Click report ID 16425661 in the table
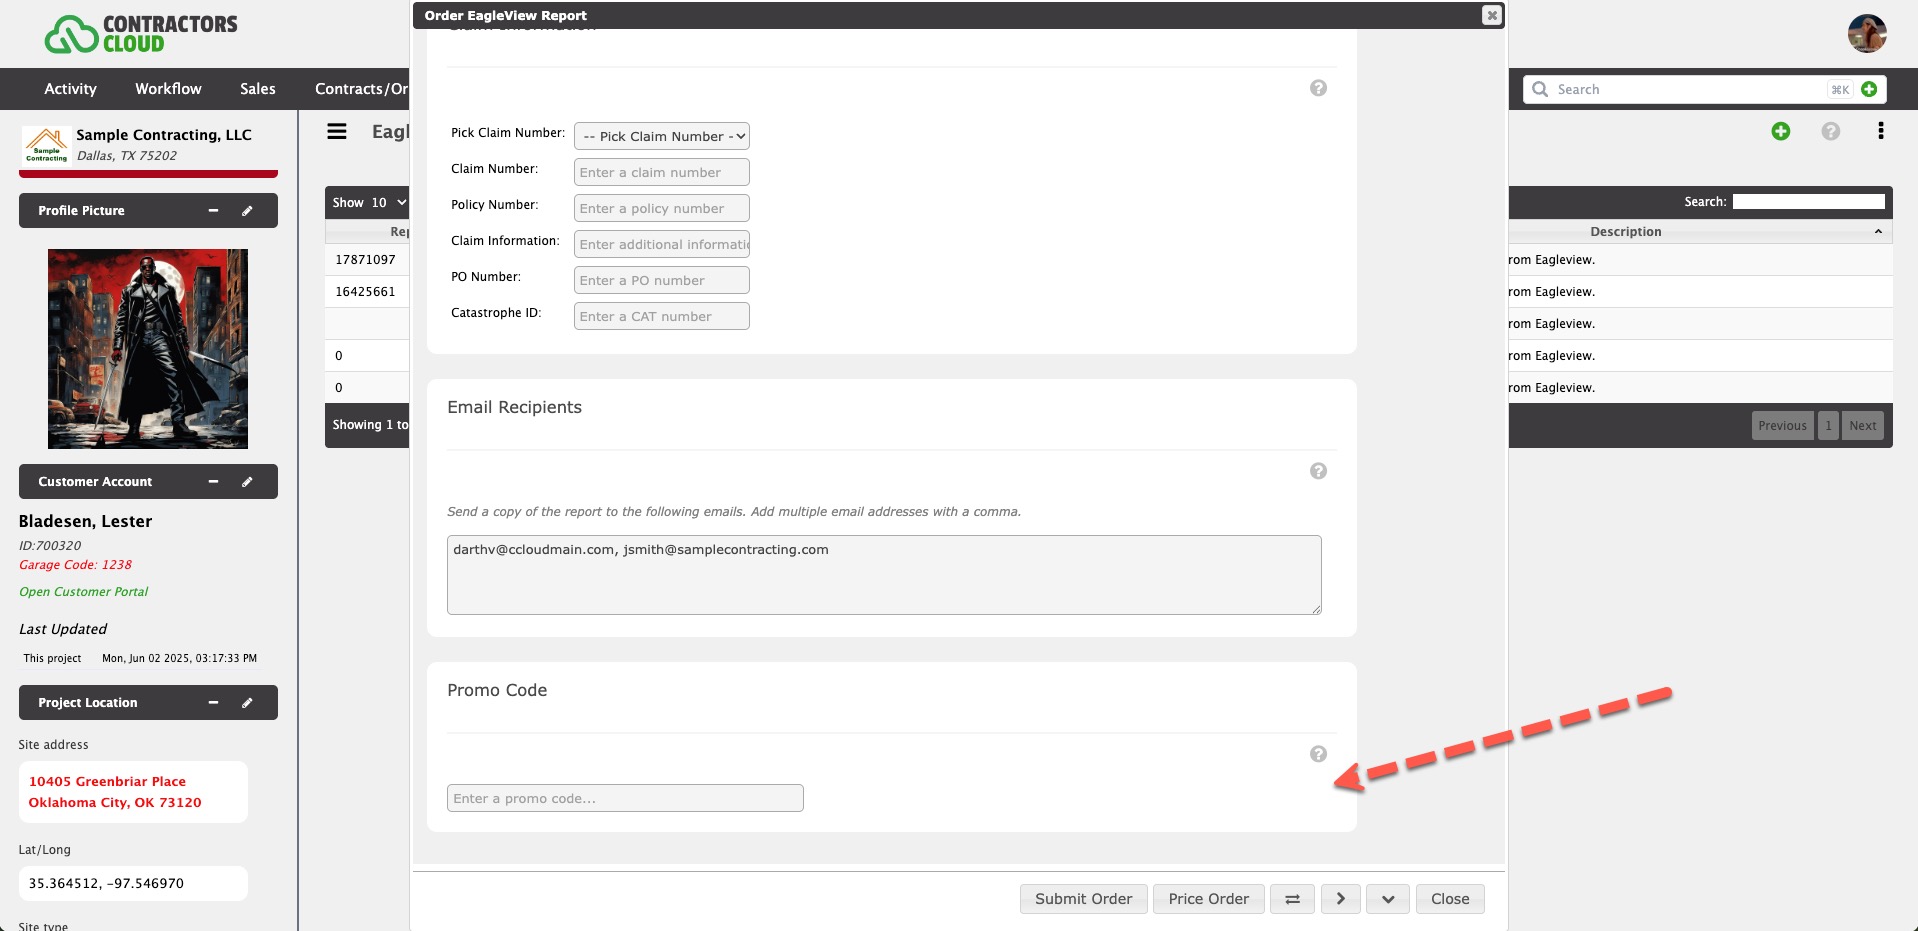The height and width of the screenshot is (931, 1918). click(365, 292)
